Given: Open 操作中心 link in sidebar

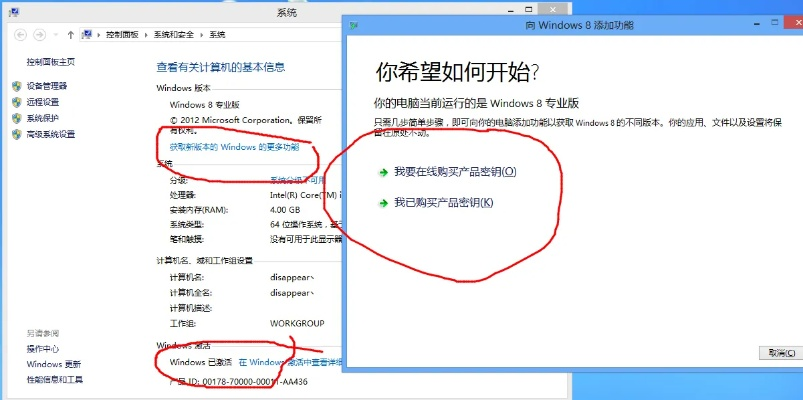Looking at the screenshot, I should point(43,349).
